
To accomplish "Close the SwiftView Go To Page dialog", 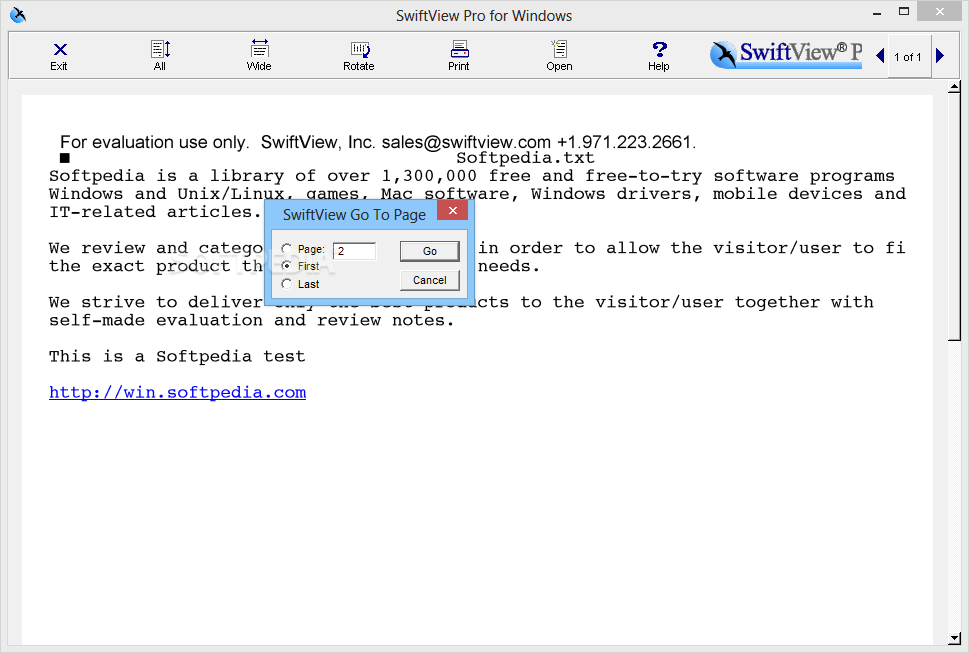I will click(452, 211).
